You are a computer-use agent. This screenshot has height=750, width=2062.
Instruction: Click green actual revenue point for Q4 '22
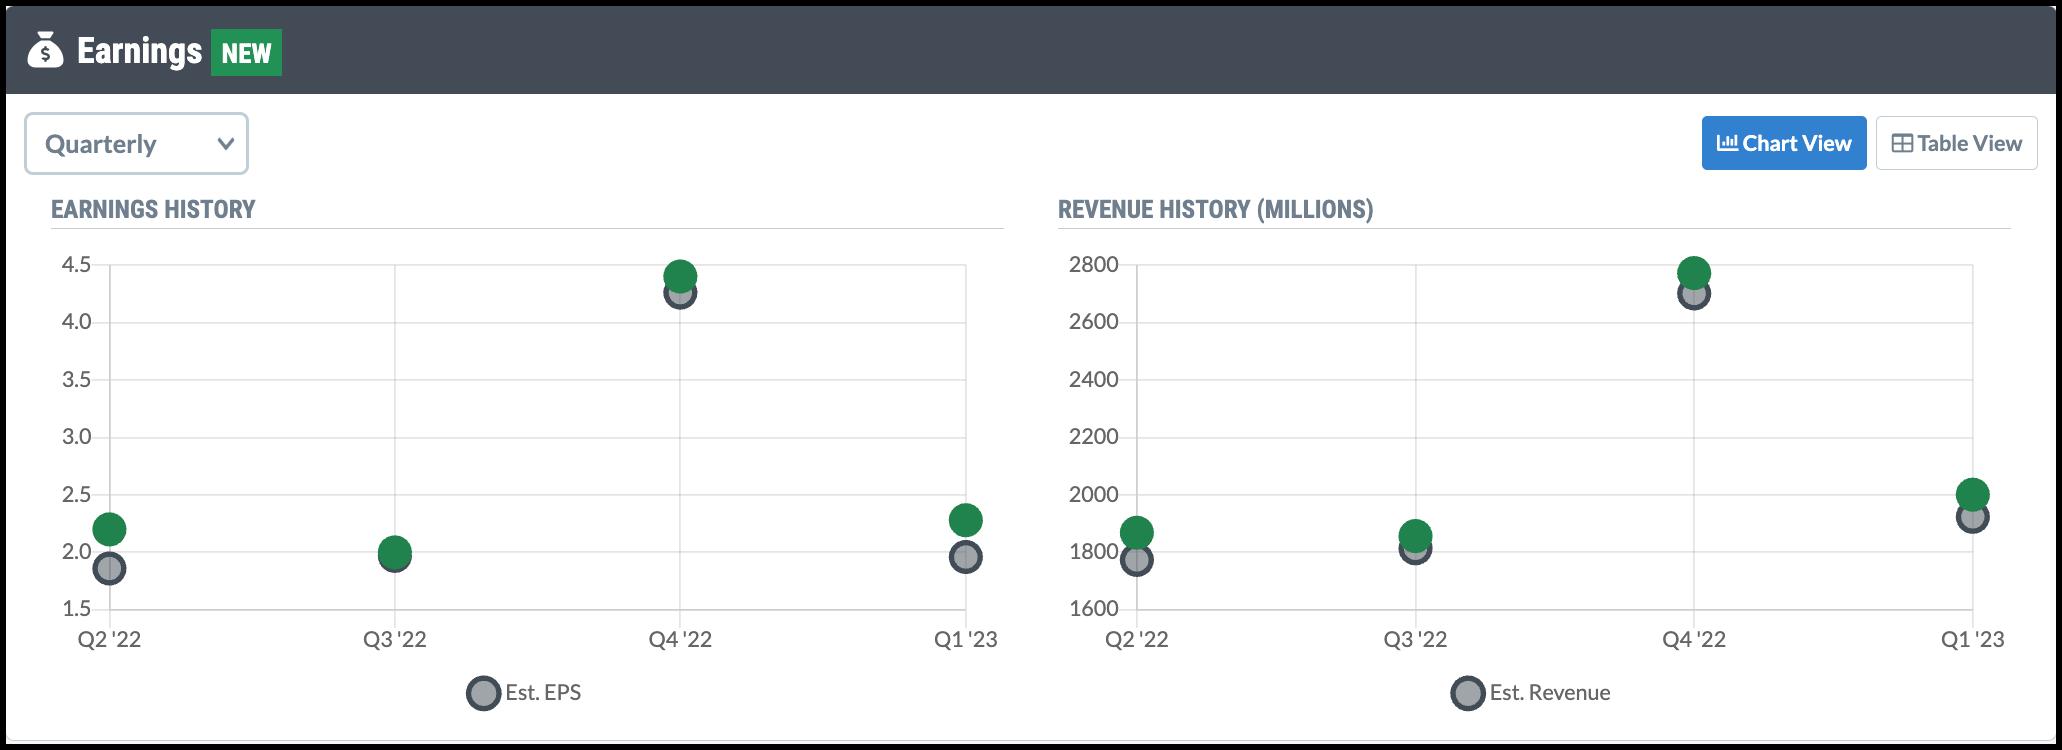pyautogui.click(x=1694, y=271)
